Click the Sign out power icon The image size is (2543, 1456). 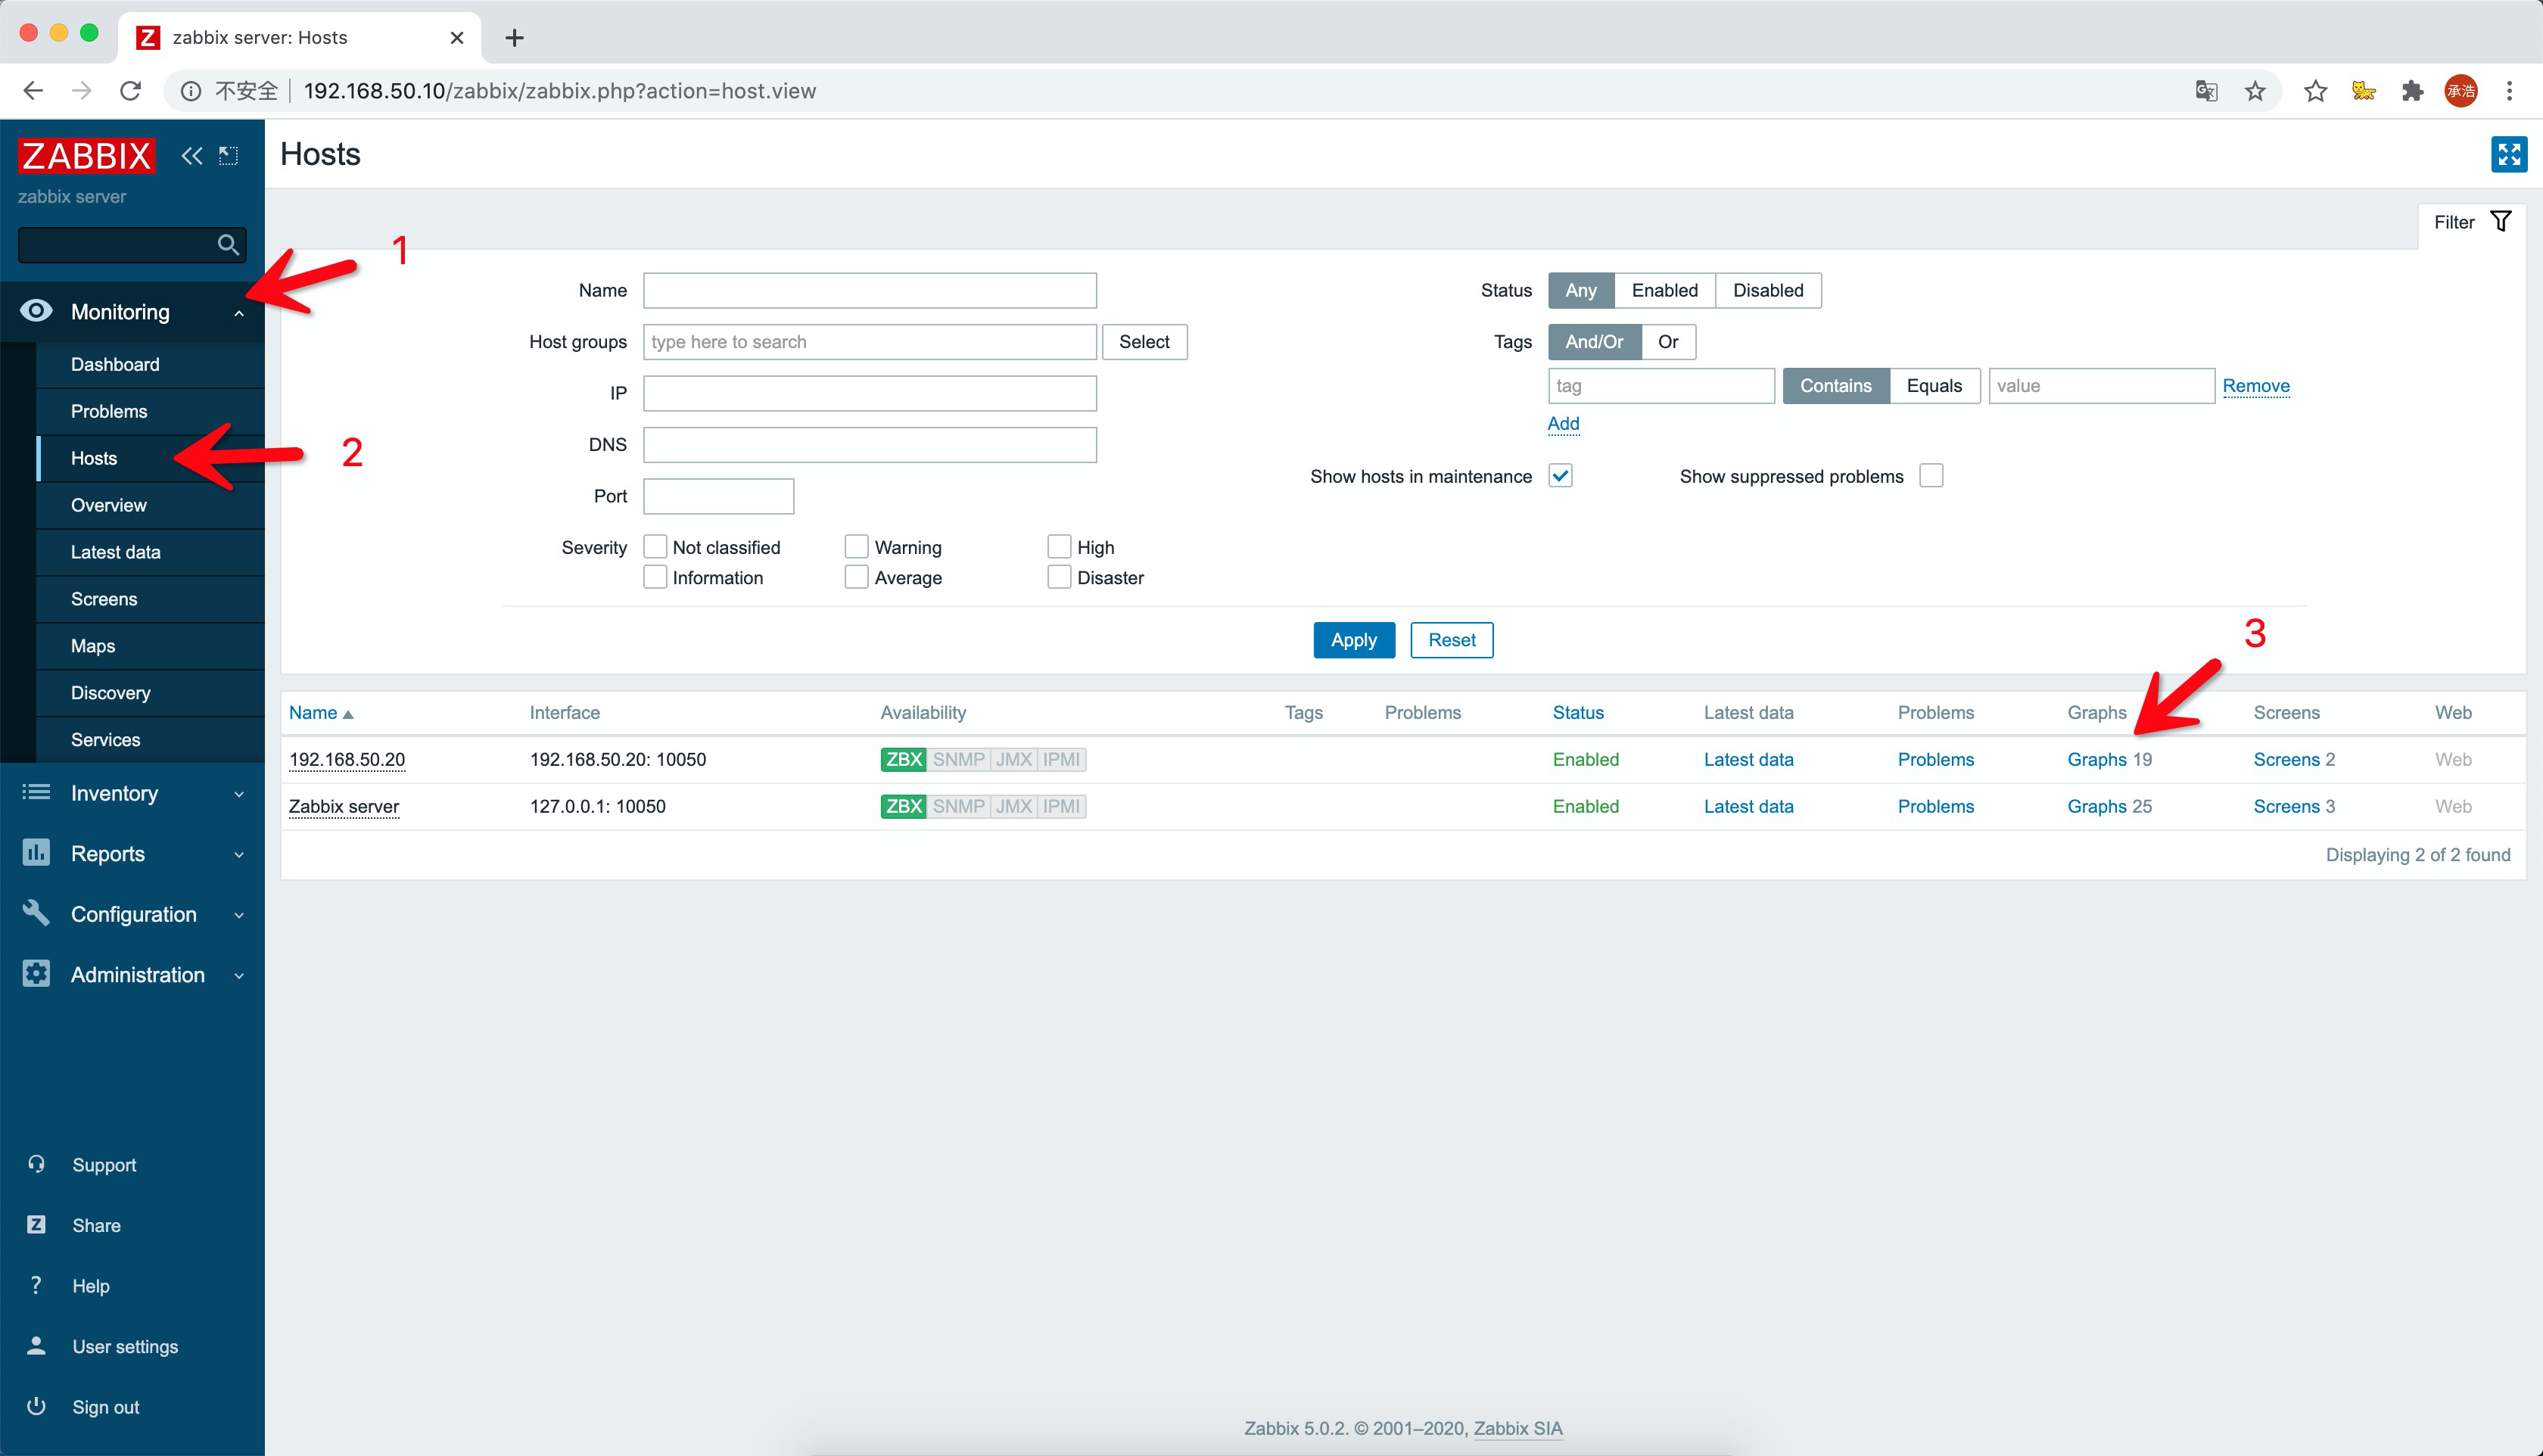coord(37,1406)
